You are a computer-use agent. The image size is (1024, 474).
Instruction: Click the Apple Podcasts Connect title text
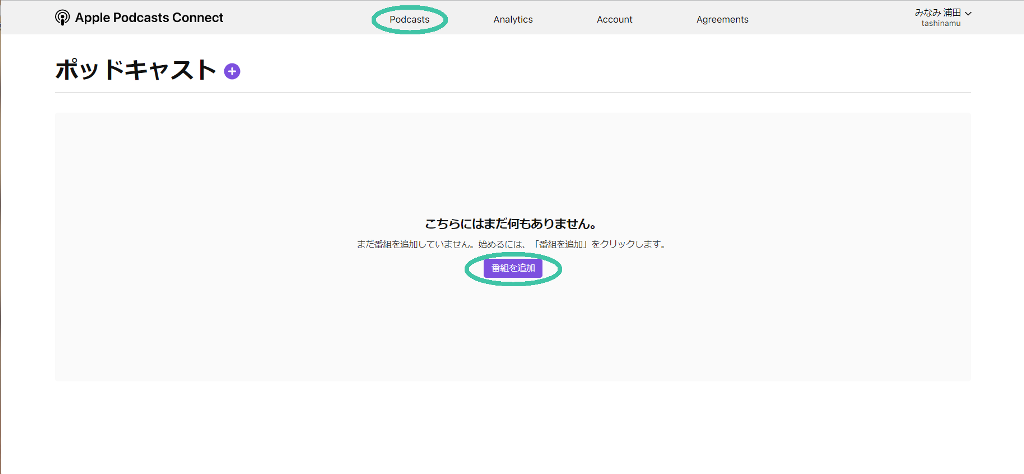tap(149, 18)
